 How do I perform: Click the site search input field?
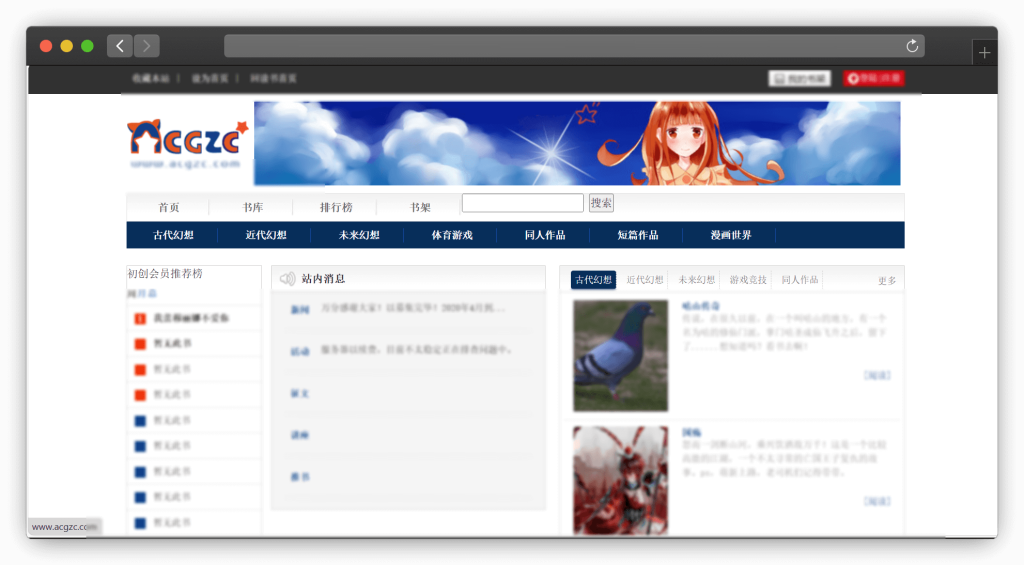(522, 202)
